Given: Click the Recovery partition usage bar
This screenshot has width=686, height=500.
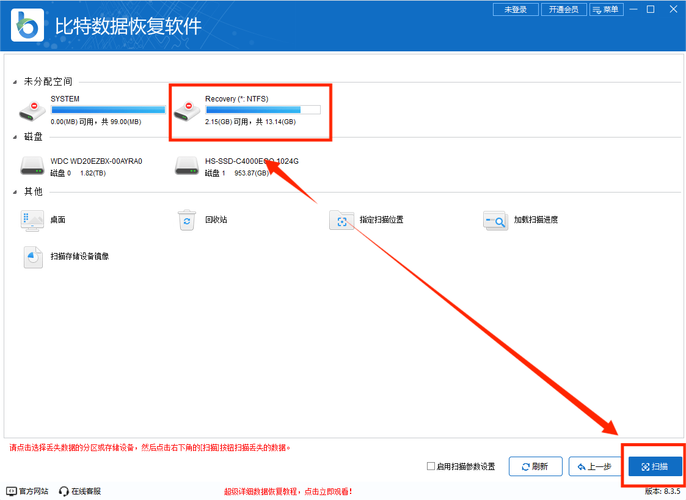Looking at the screenshot, I should [x=263, y=110].
